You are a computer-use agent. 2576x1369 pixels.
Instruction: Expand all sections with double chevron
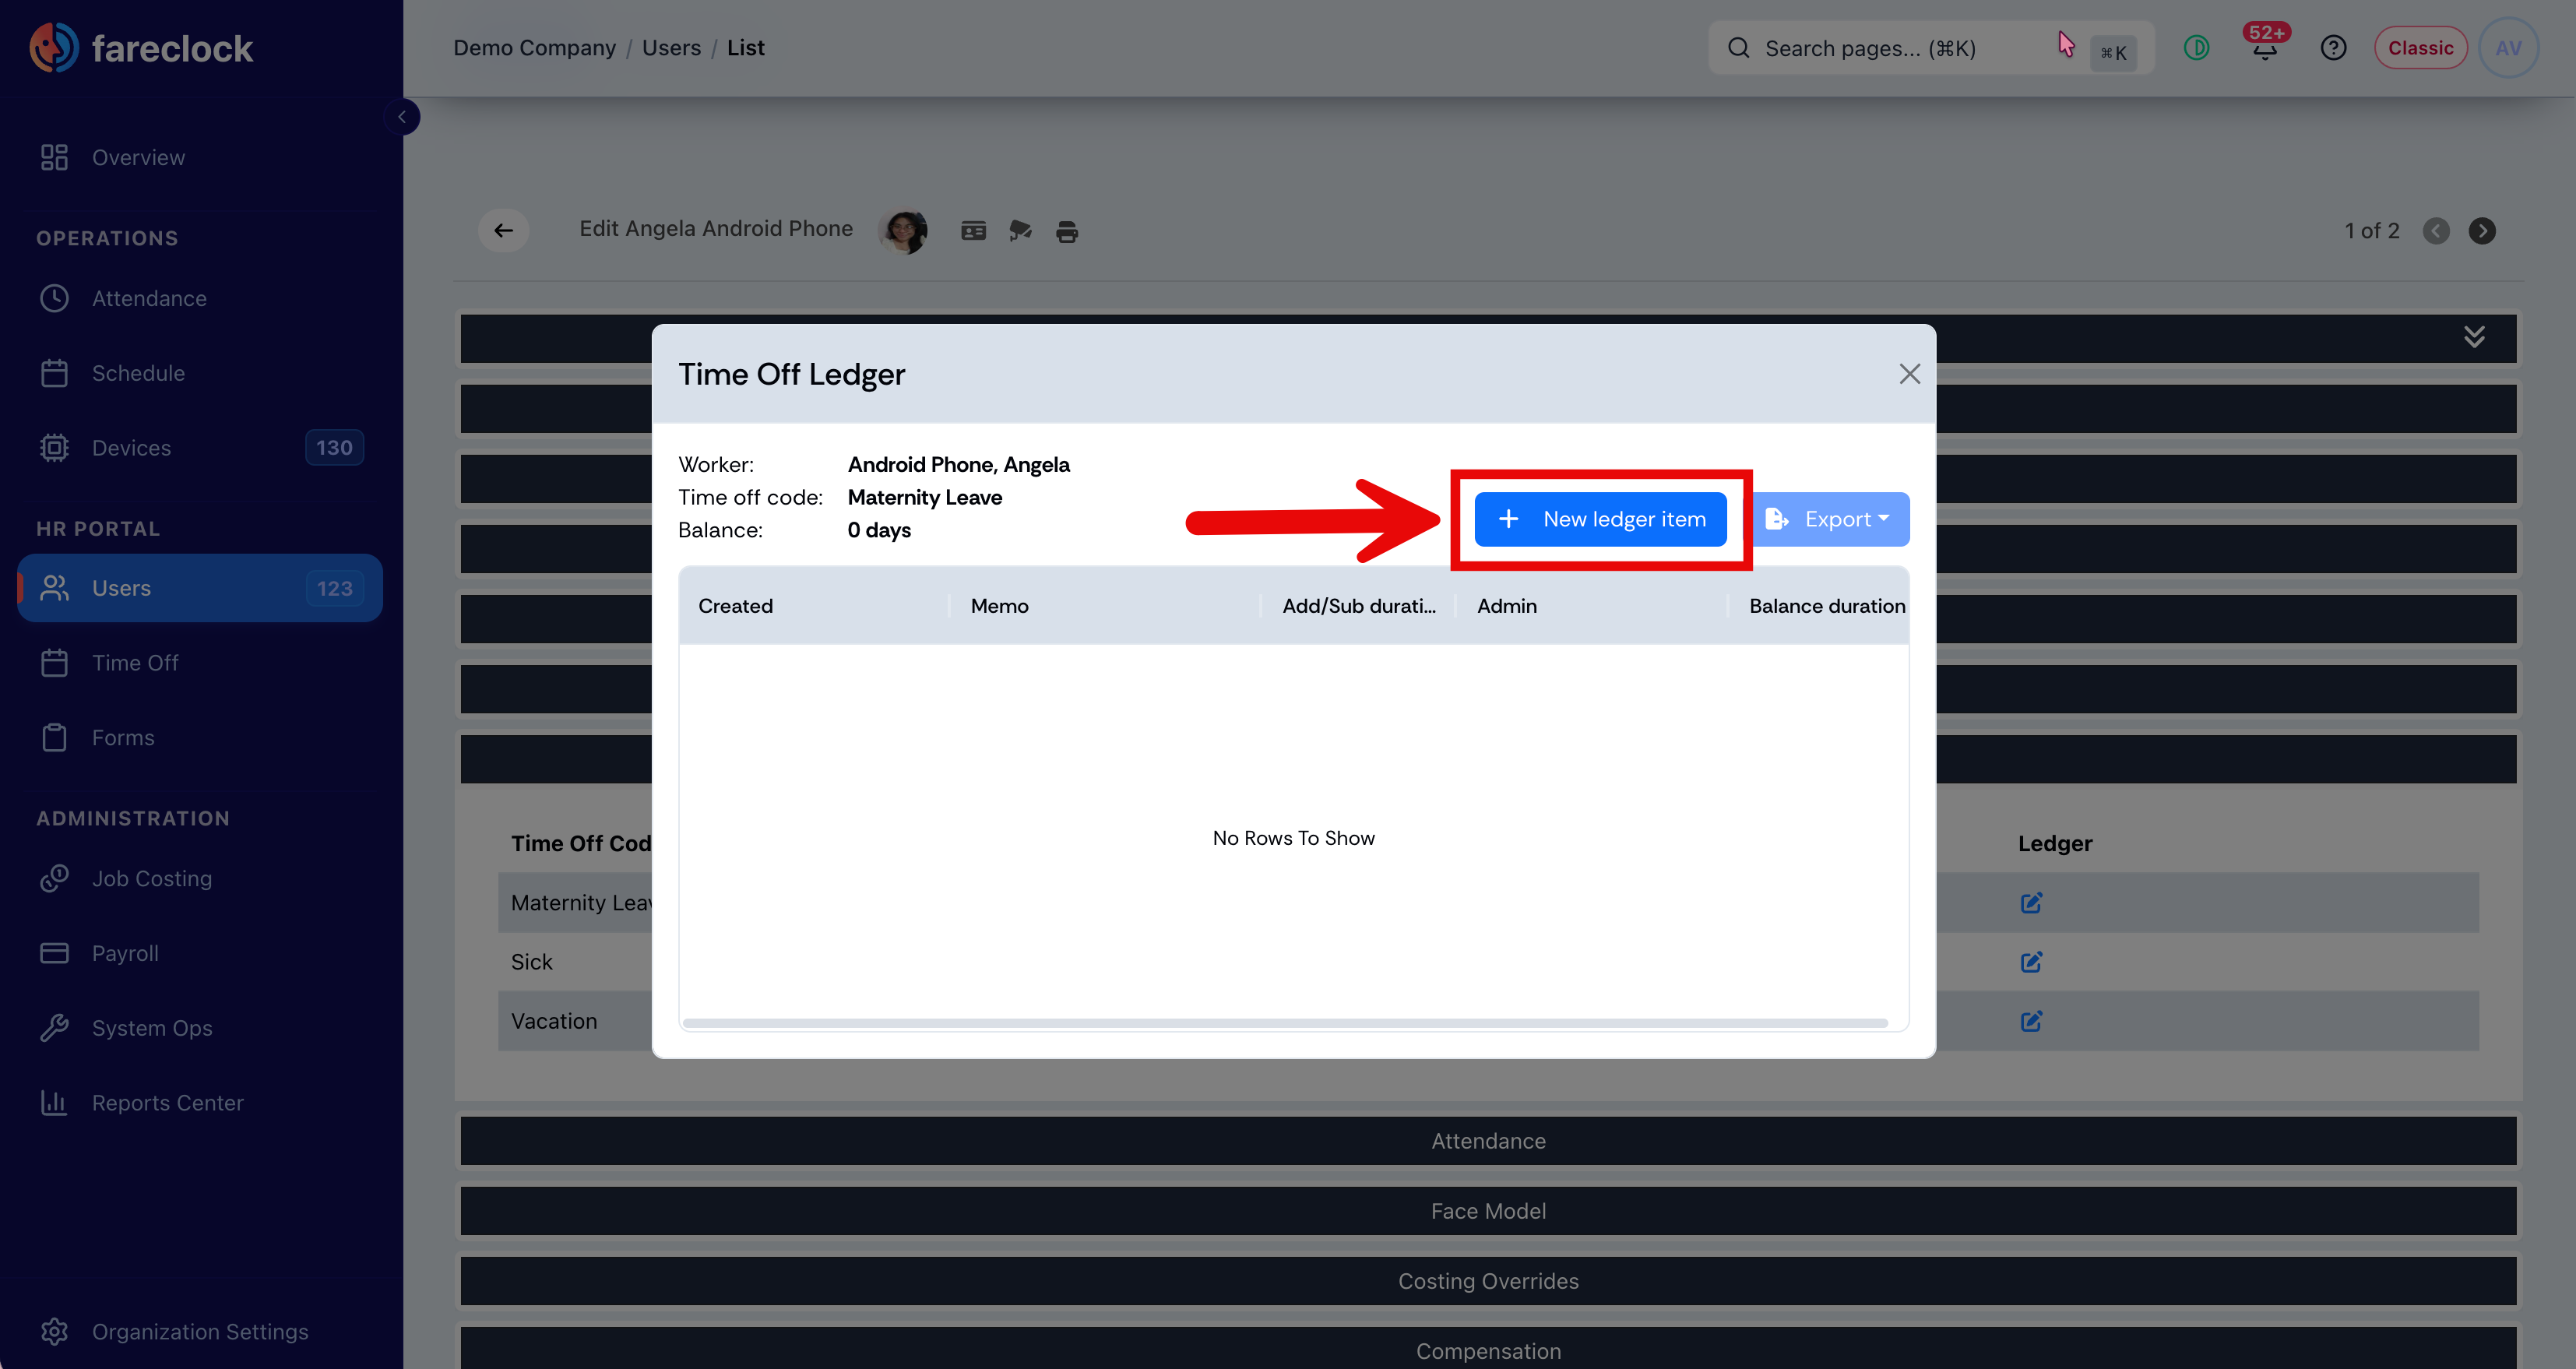(x=2474, y=337)
